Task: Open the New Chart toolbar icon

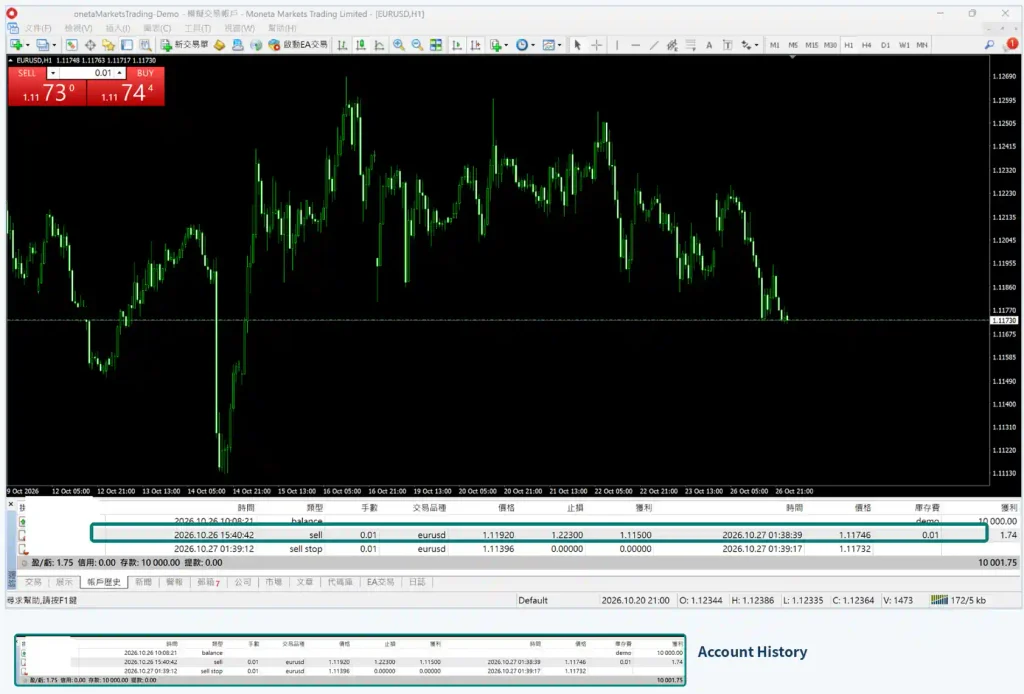Action: (x=15, y=45)
